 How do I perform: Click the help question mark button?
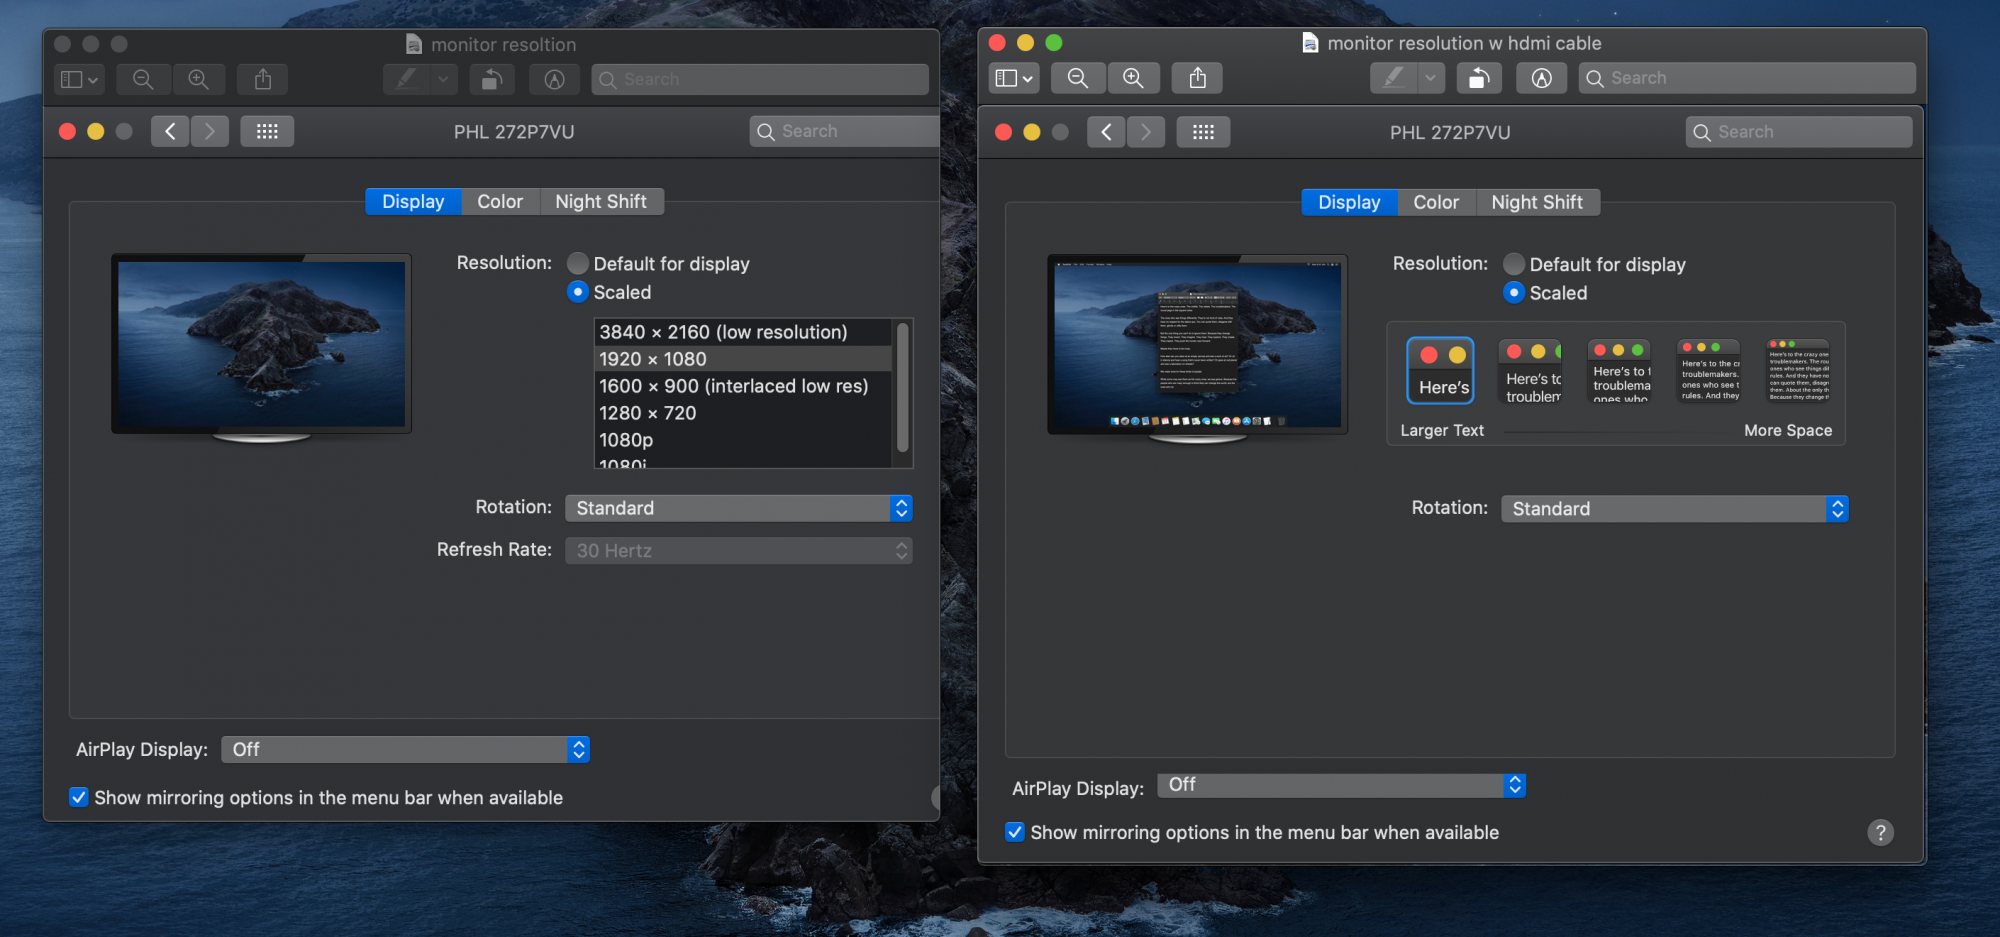[1881, 832]
